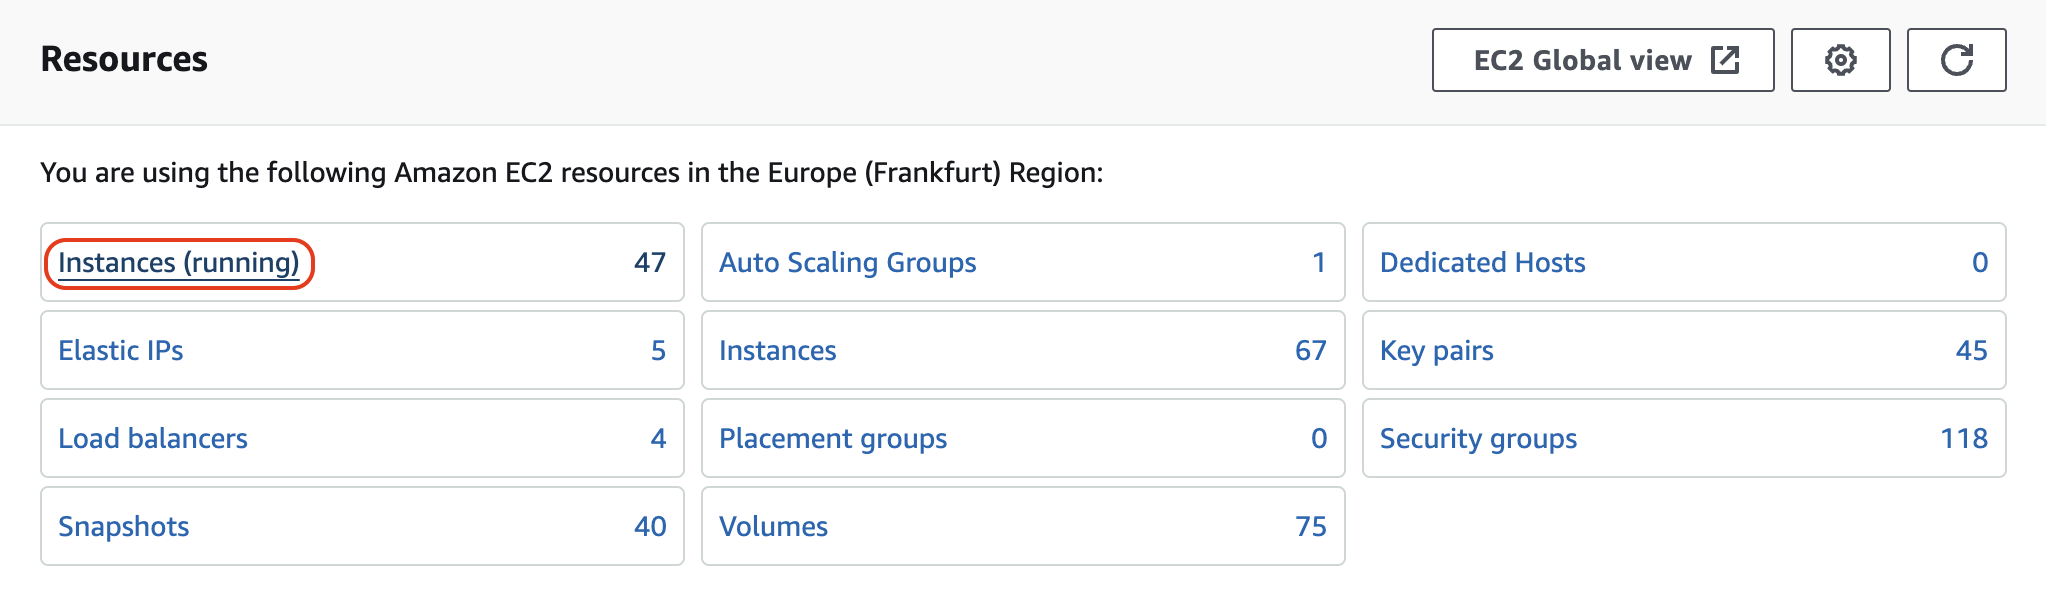Click the Volumes count 75
The width and height of the screenshot is (2046, 600).
[1310, 527]
